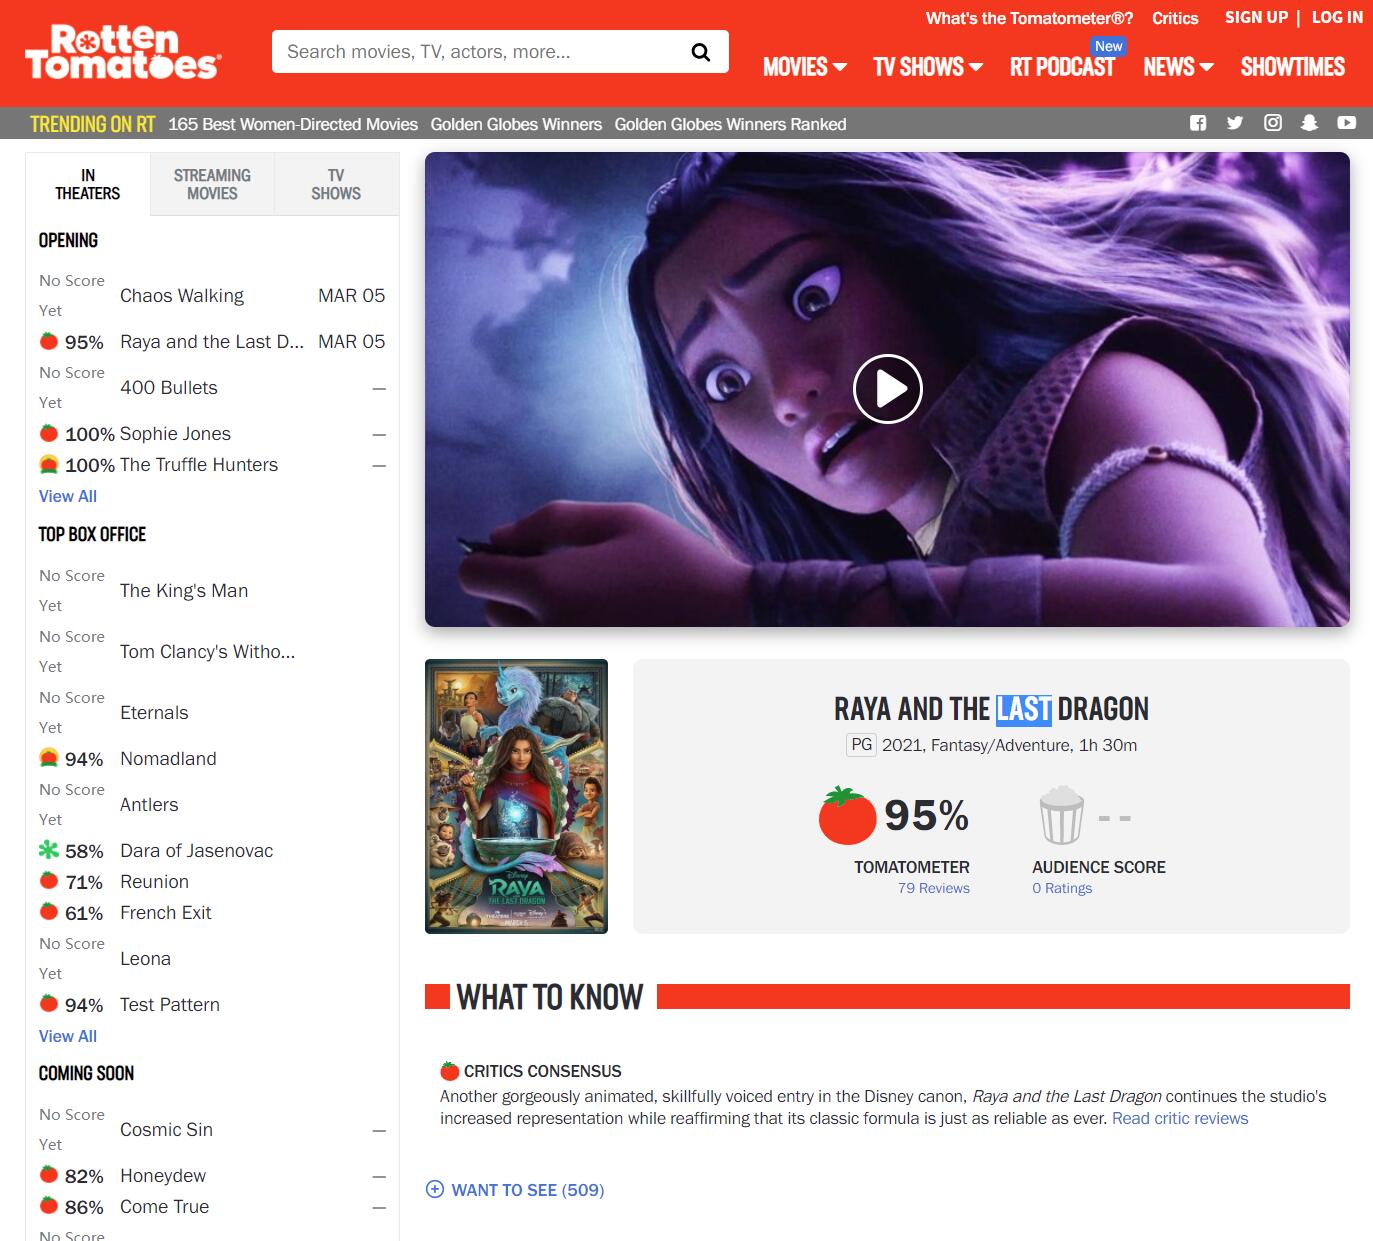Click the audience score popcorn icon
The width and height of the screenshot is (1373, 1241).
1061,816
